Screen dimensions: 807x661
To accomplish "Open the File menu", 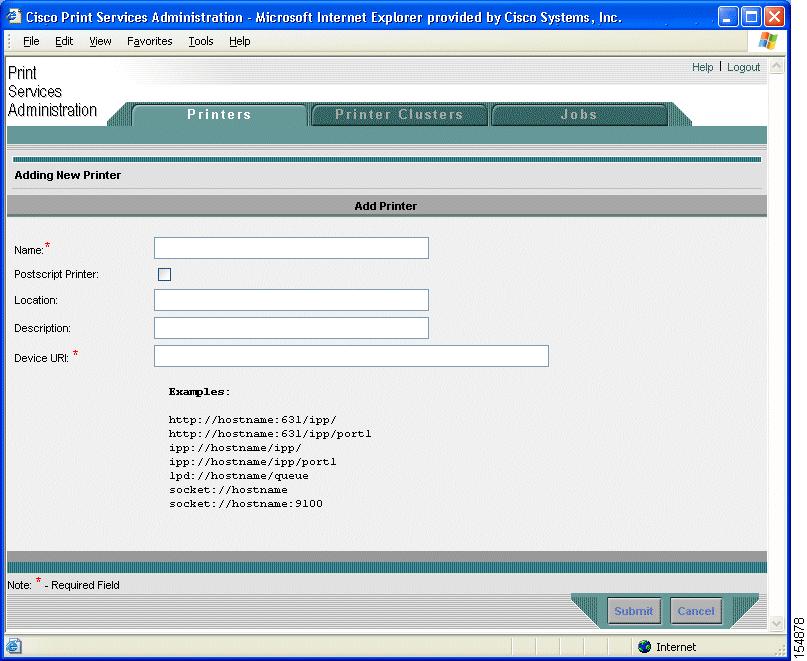I will tap(31, 41).
